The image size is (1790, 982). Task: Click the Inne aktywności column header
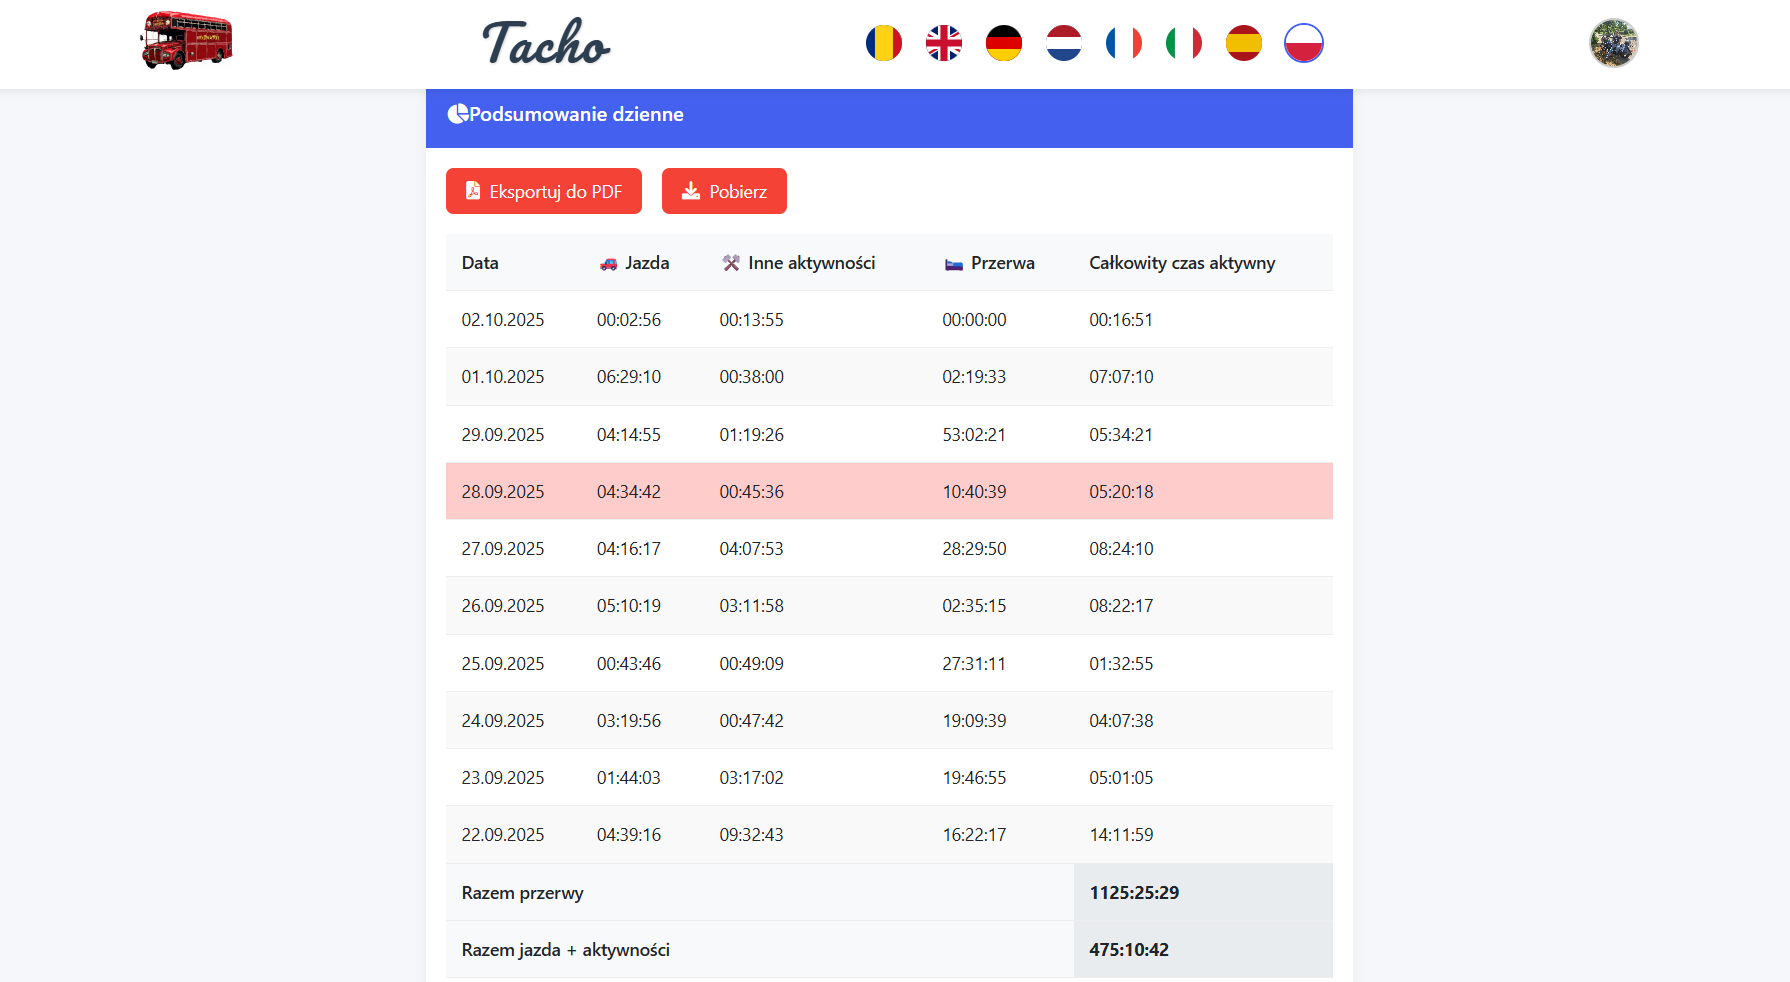tap(798, 263)
